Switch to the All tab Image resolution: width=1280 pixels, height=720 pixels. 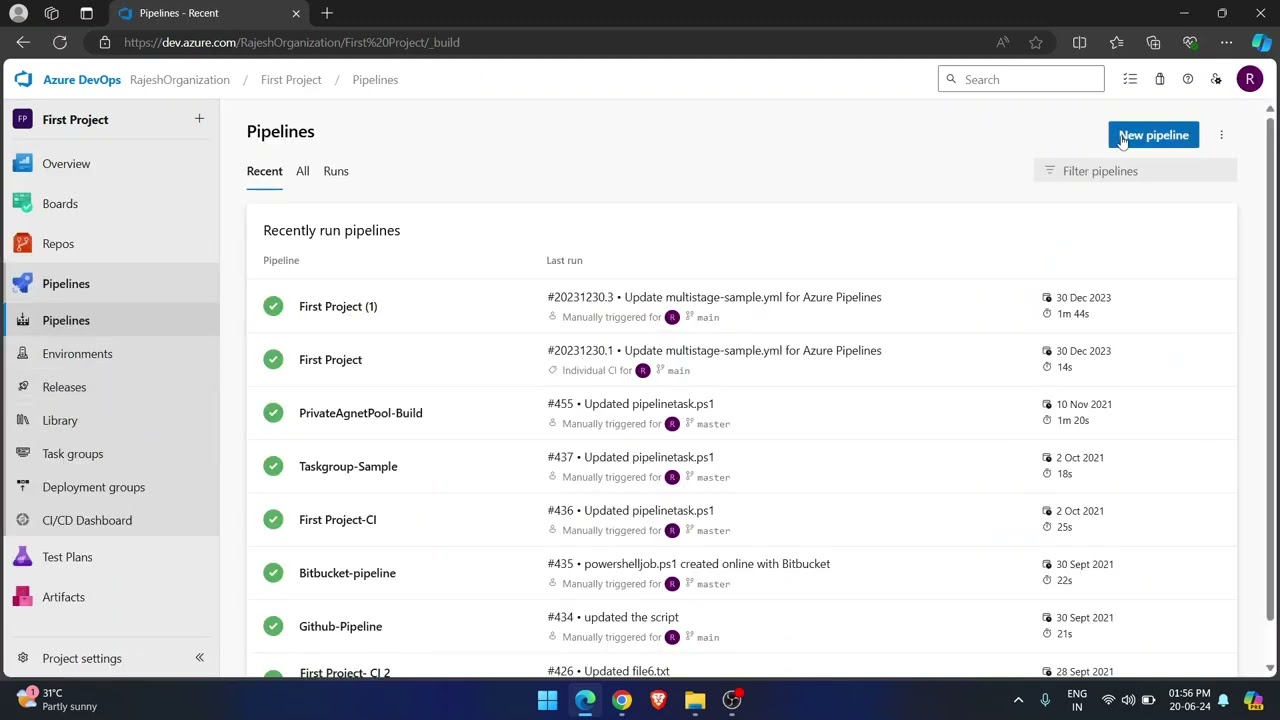pyautogui.click(x=302, y=171)
